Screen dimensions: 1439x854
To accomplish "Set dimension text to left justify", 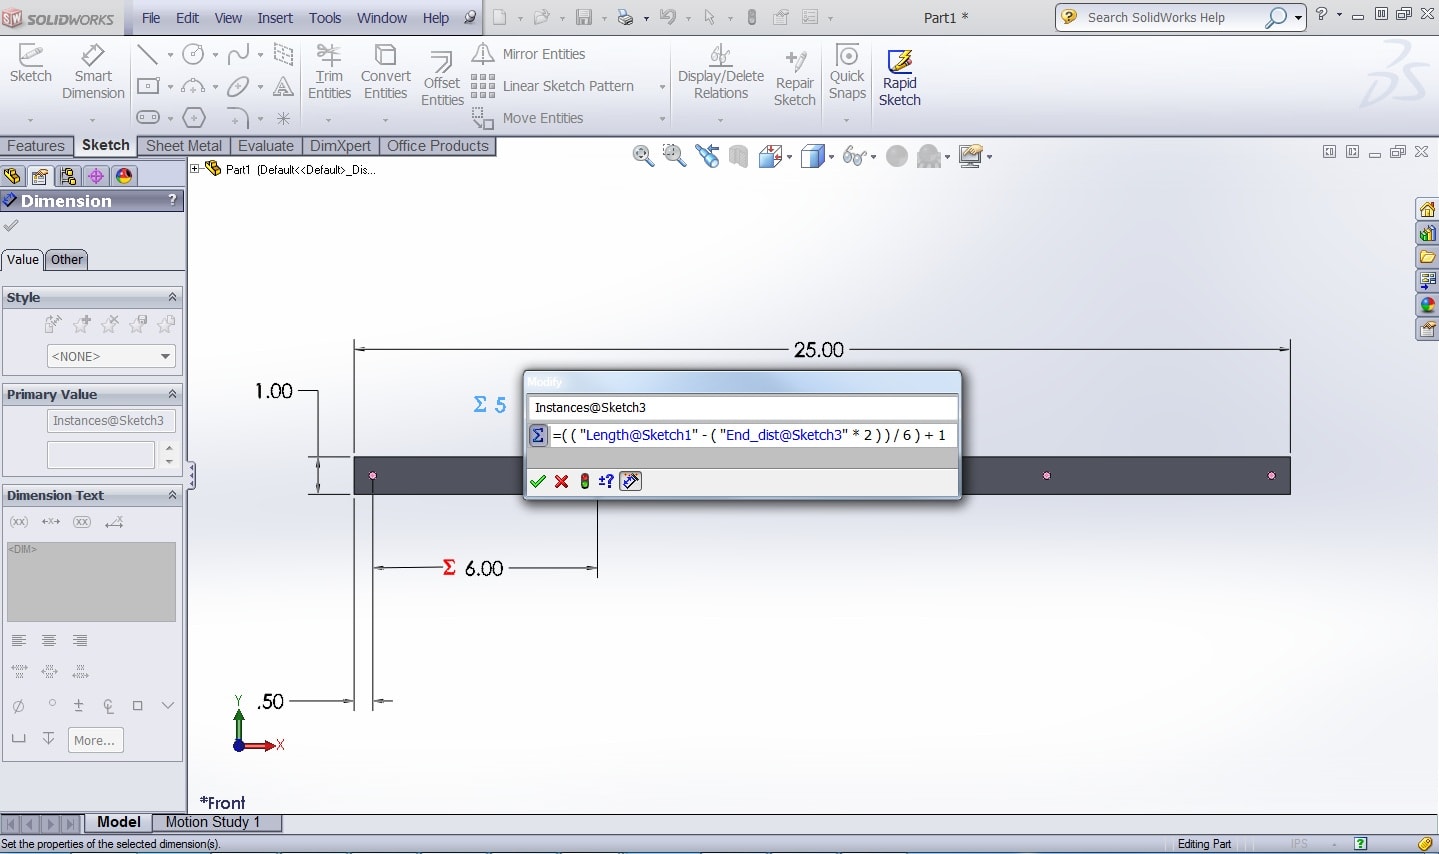I will (19, 641).
